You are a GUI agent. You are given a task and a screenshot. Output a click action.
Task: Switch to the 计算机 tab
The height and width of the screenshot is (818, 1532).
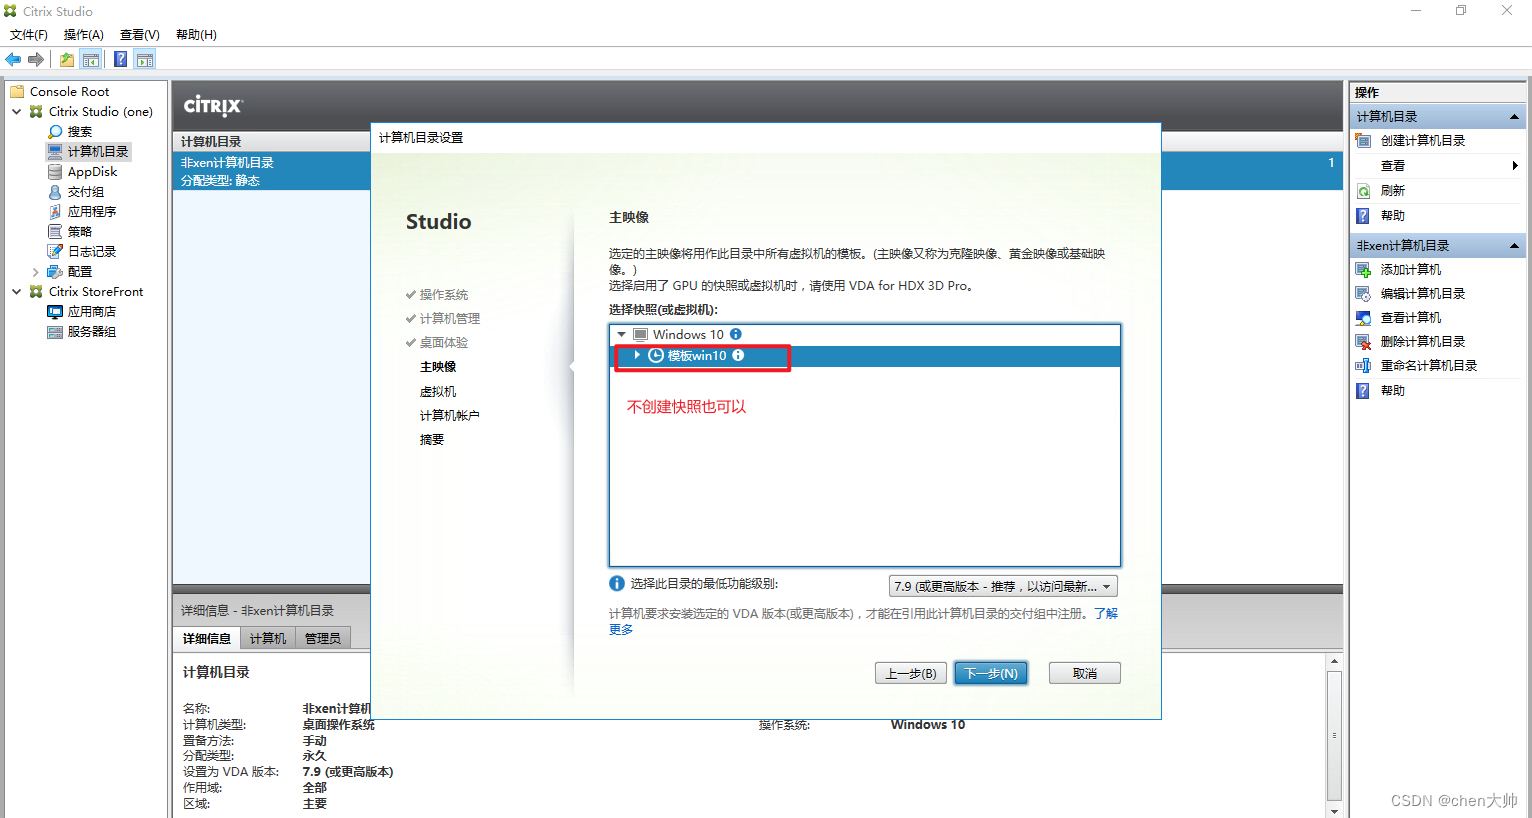(268, 638)
